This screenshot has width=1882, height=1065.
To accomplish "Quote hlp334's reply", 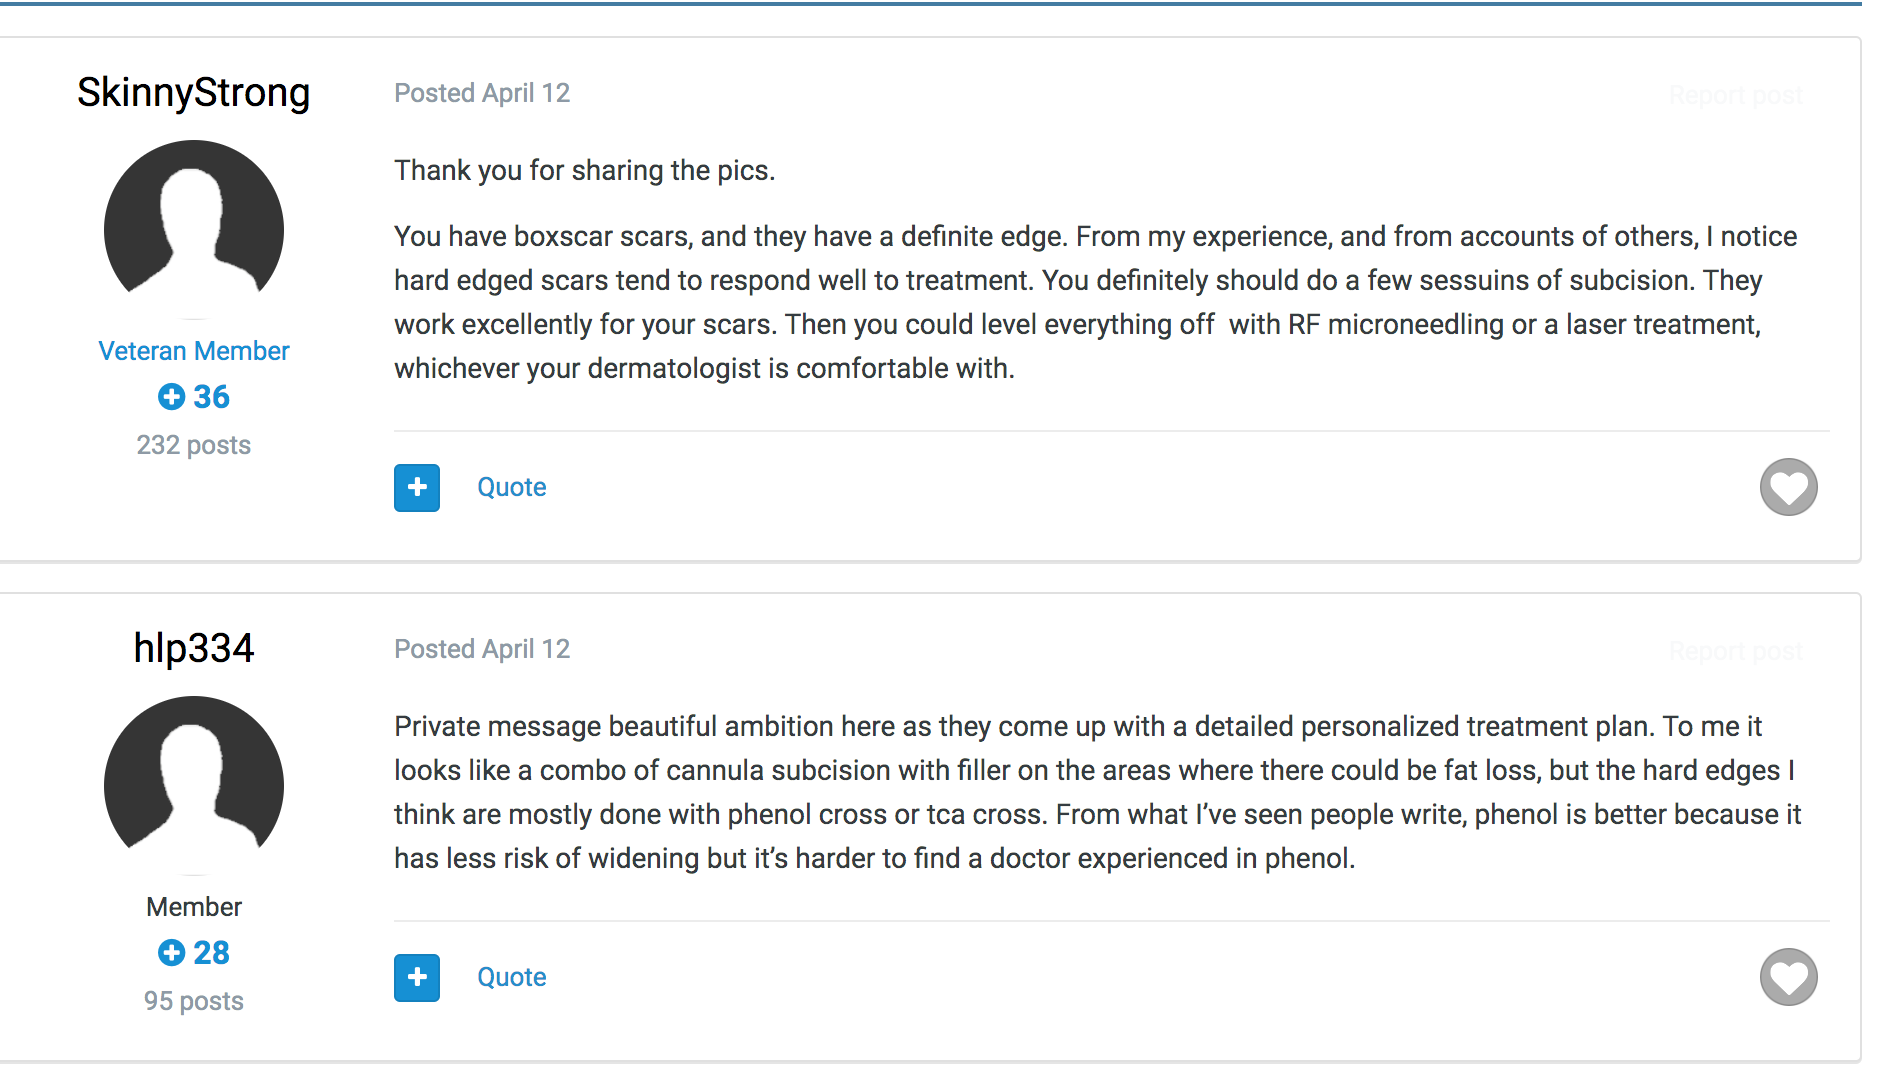I will tap(512, 977).
